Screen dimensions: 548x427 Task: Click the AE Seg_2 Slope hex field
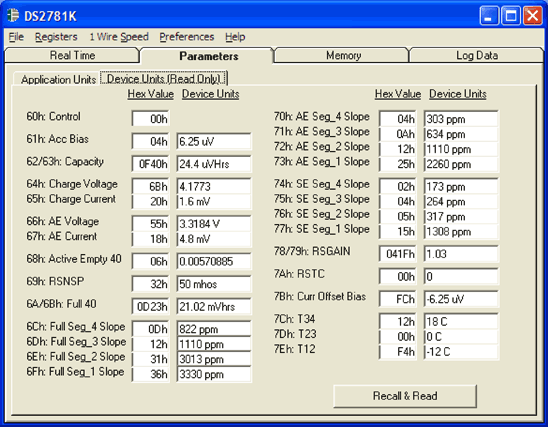coord(398,149)
